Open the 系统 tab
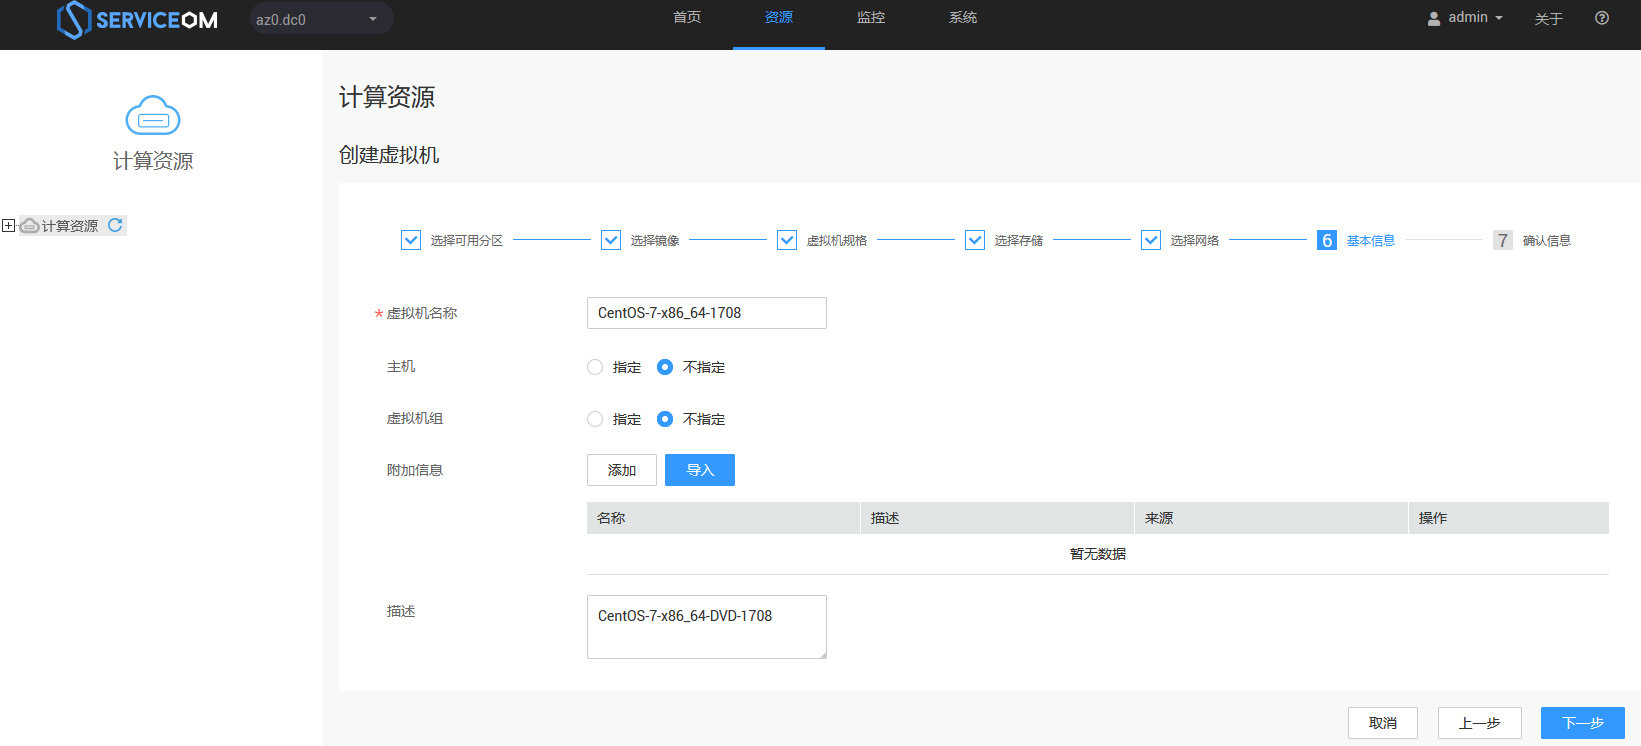Image resolution: width=1641 pixels, height=746 pixels. click(963, 18)
